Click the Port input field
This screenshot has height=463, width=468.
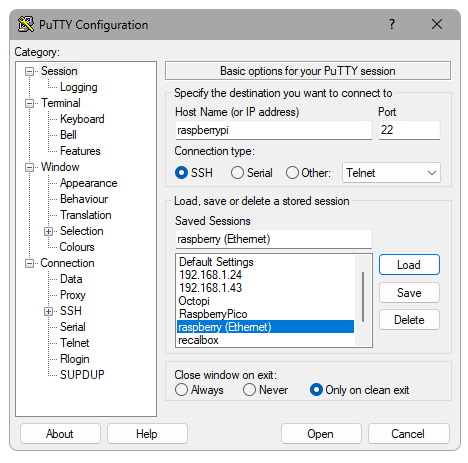point(409,130)
